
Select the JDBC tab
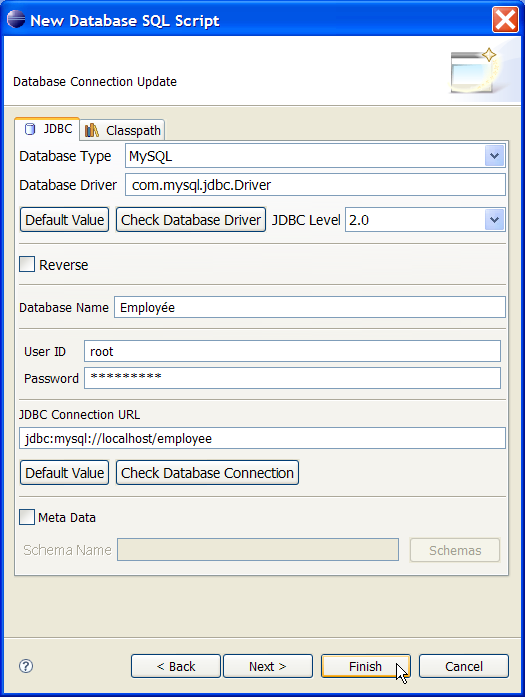coord(47,129)
